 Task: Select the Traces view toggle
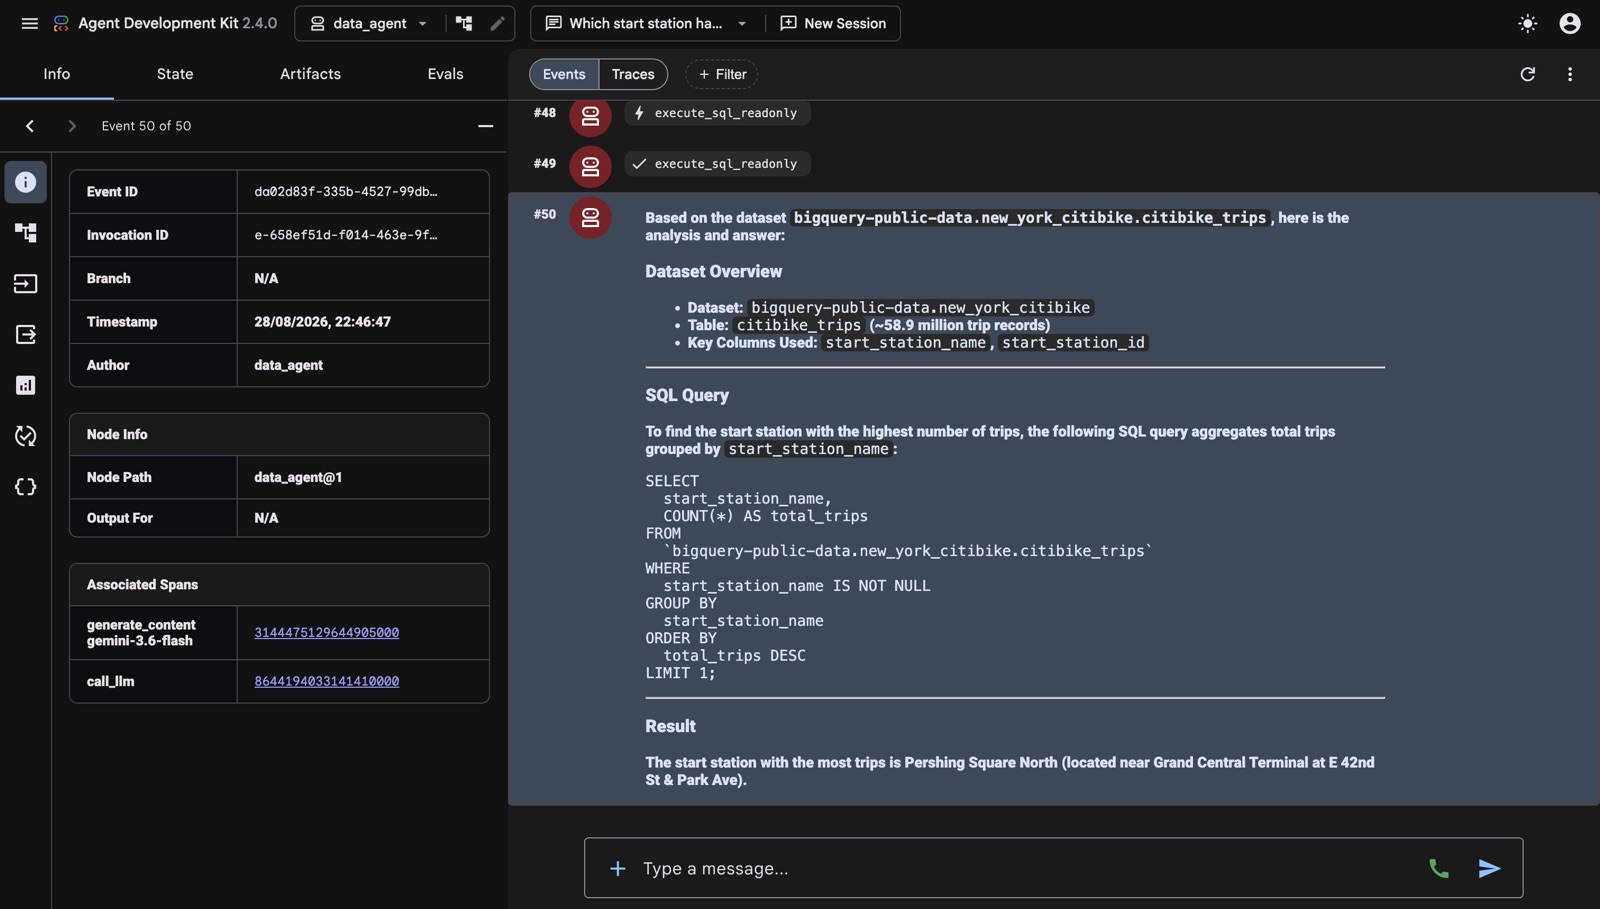[x=633, y=74]
